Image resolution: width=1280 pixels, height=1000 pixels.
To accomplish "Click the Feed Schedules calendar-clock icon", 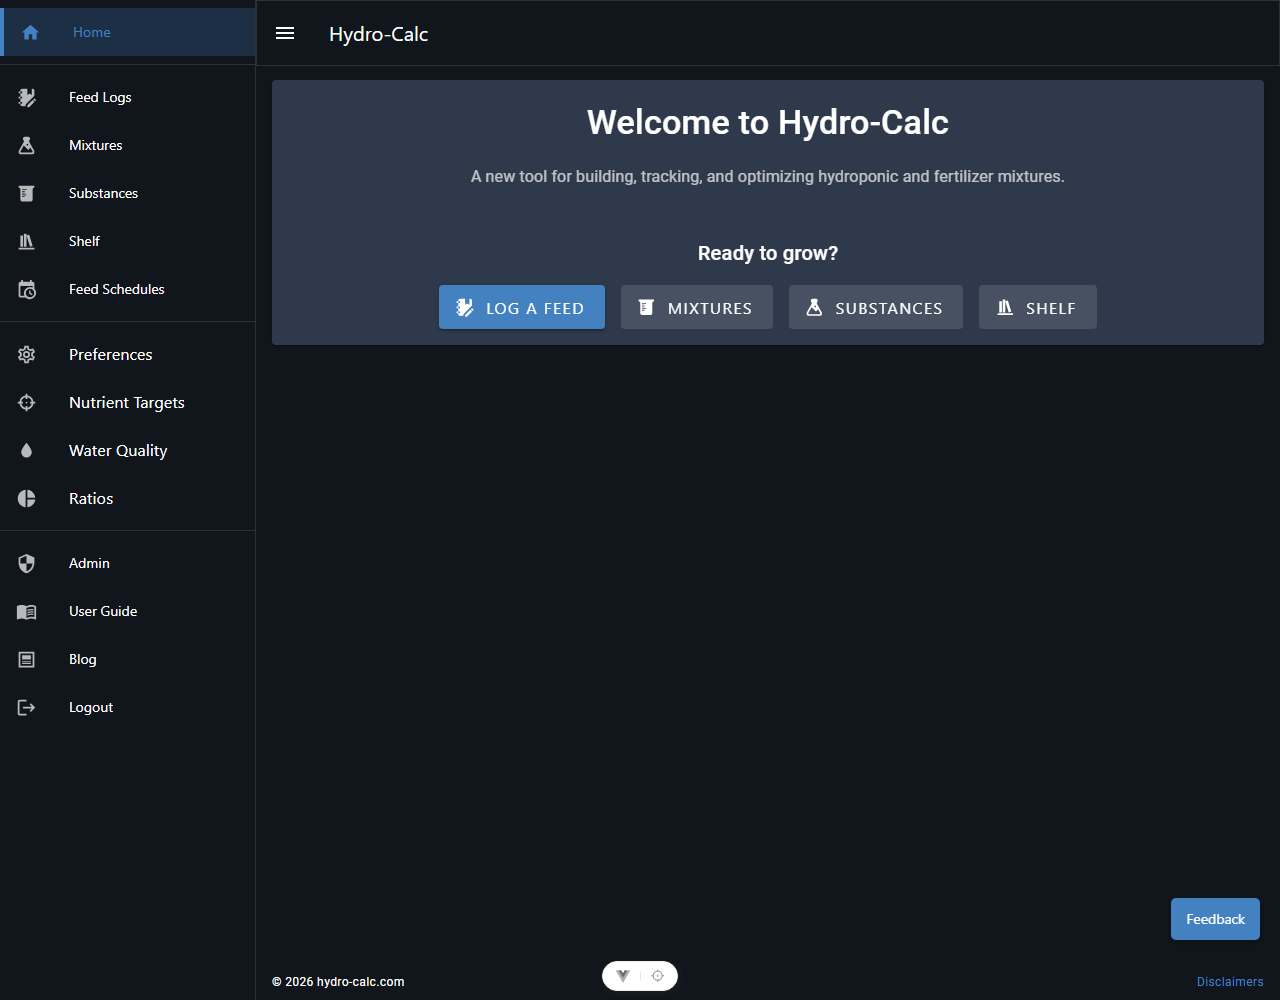I will (x=27, y=289).
